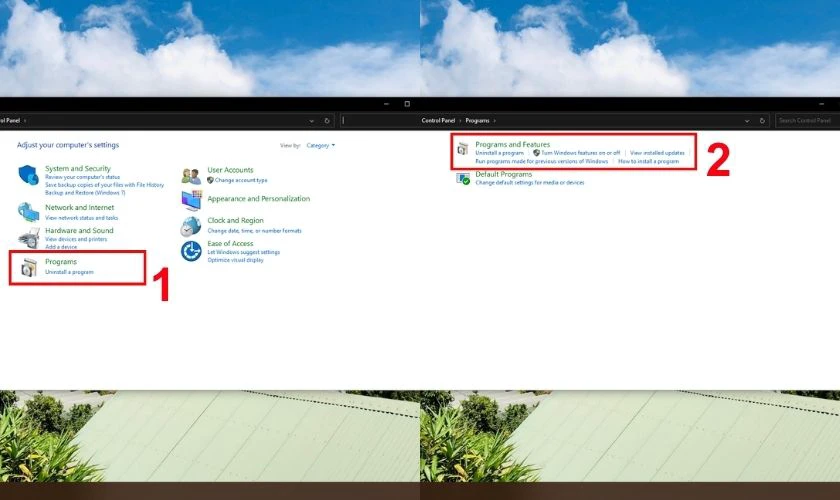840x500 pixels.
Task: Click How to install a program
Action: pos(648,161)
